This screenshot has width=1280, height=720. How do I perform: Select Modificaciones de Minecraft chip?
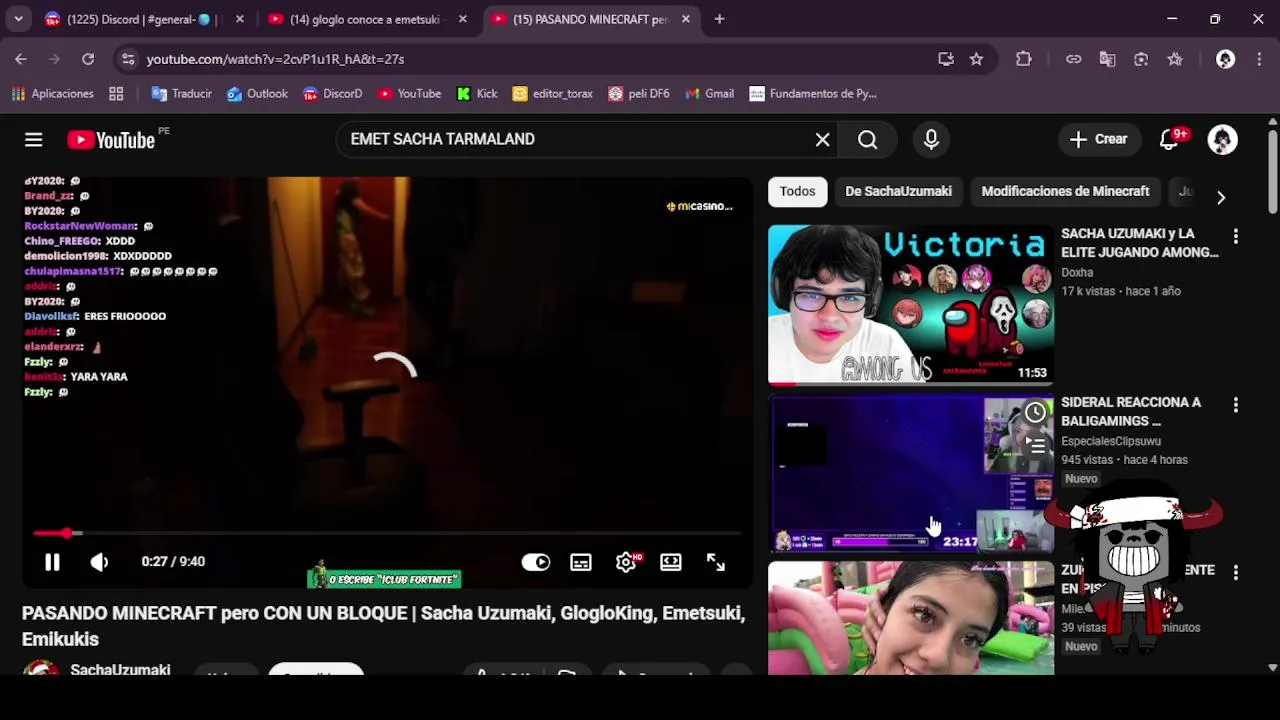click(x=1065, y=191)
